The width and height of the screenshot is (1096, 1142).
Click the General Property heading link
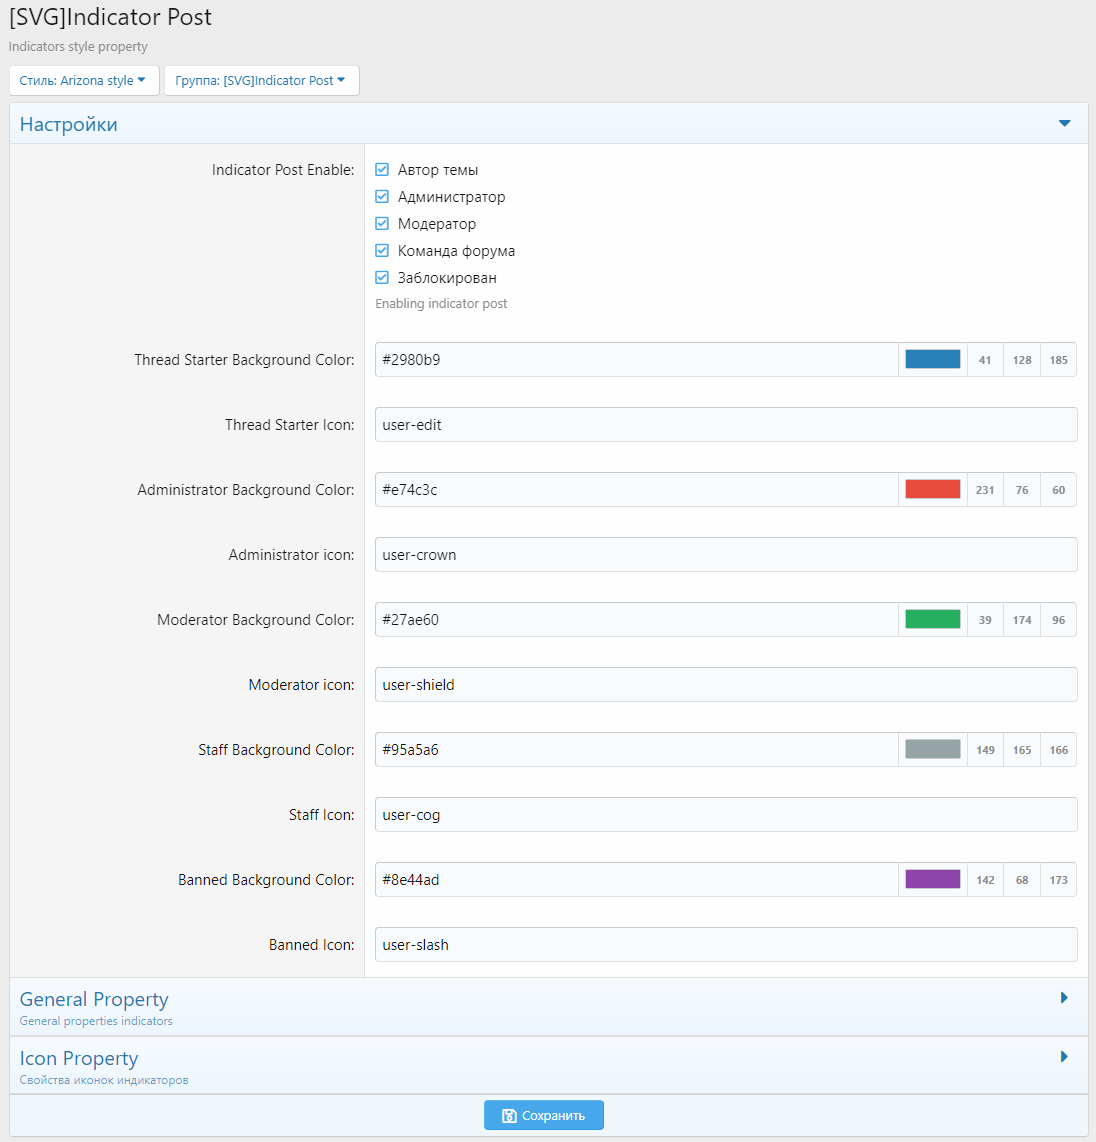point(94,1000)
